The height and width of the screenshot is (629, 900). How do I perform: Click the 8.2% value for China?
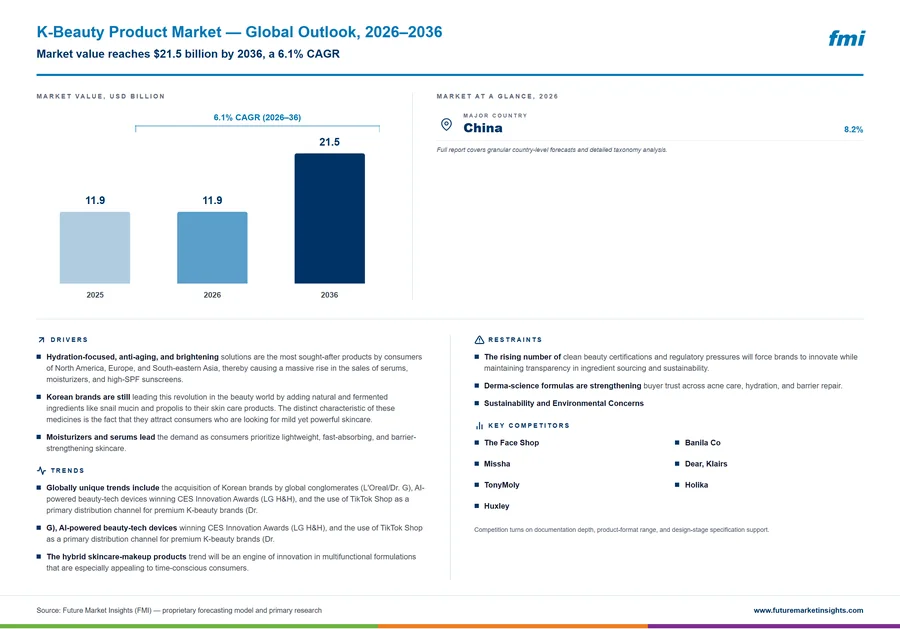click(854, 130)
